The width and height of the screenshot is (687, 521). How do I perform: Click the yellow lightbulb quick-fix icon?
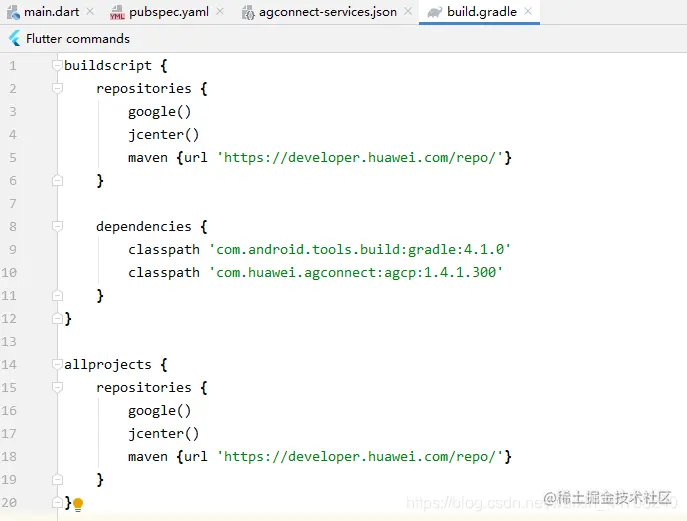(78, 504)
